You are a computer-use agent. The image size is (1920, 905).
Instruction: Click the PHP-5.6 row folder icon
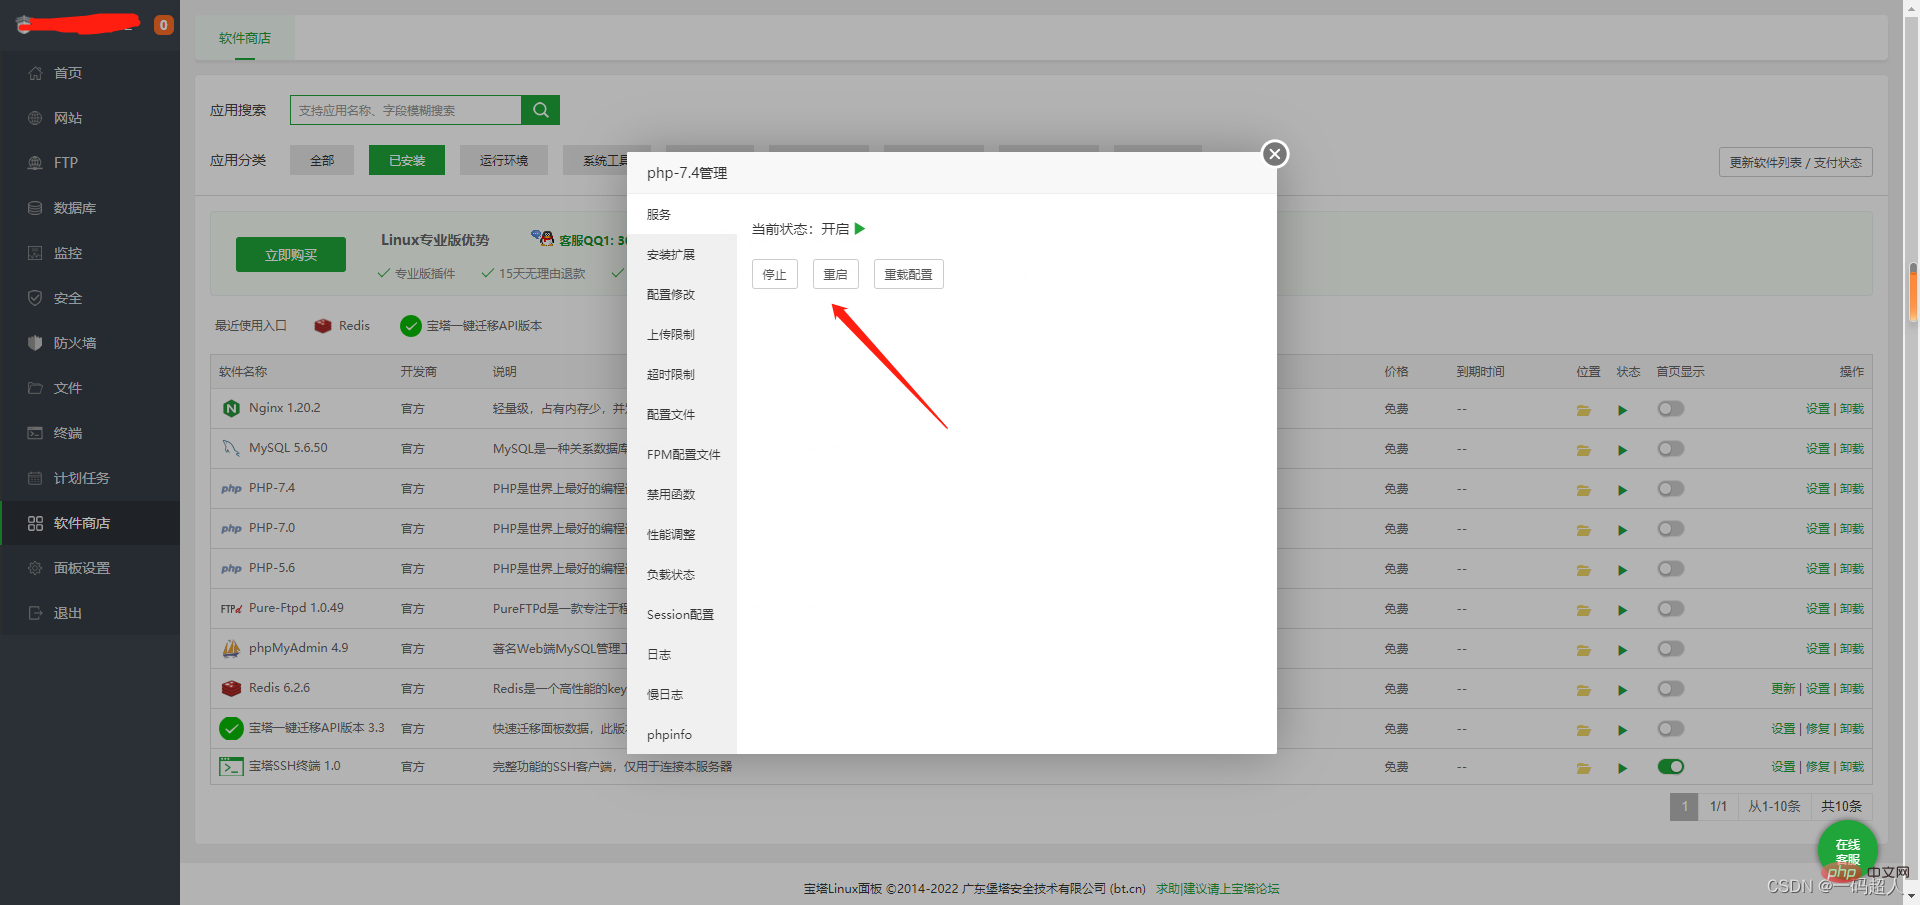click(x=1584, y=570)
